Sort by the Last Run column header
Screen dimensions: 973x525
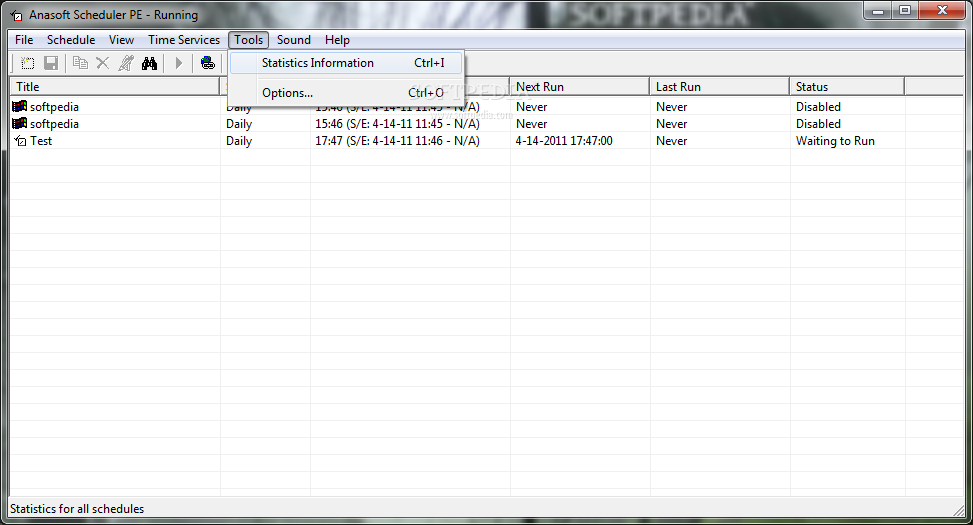click(x=719, y=87)
